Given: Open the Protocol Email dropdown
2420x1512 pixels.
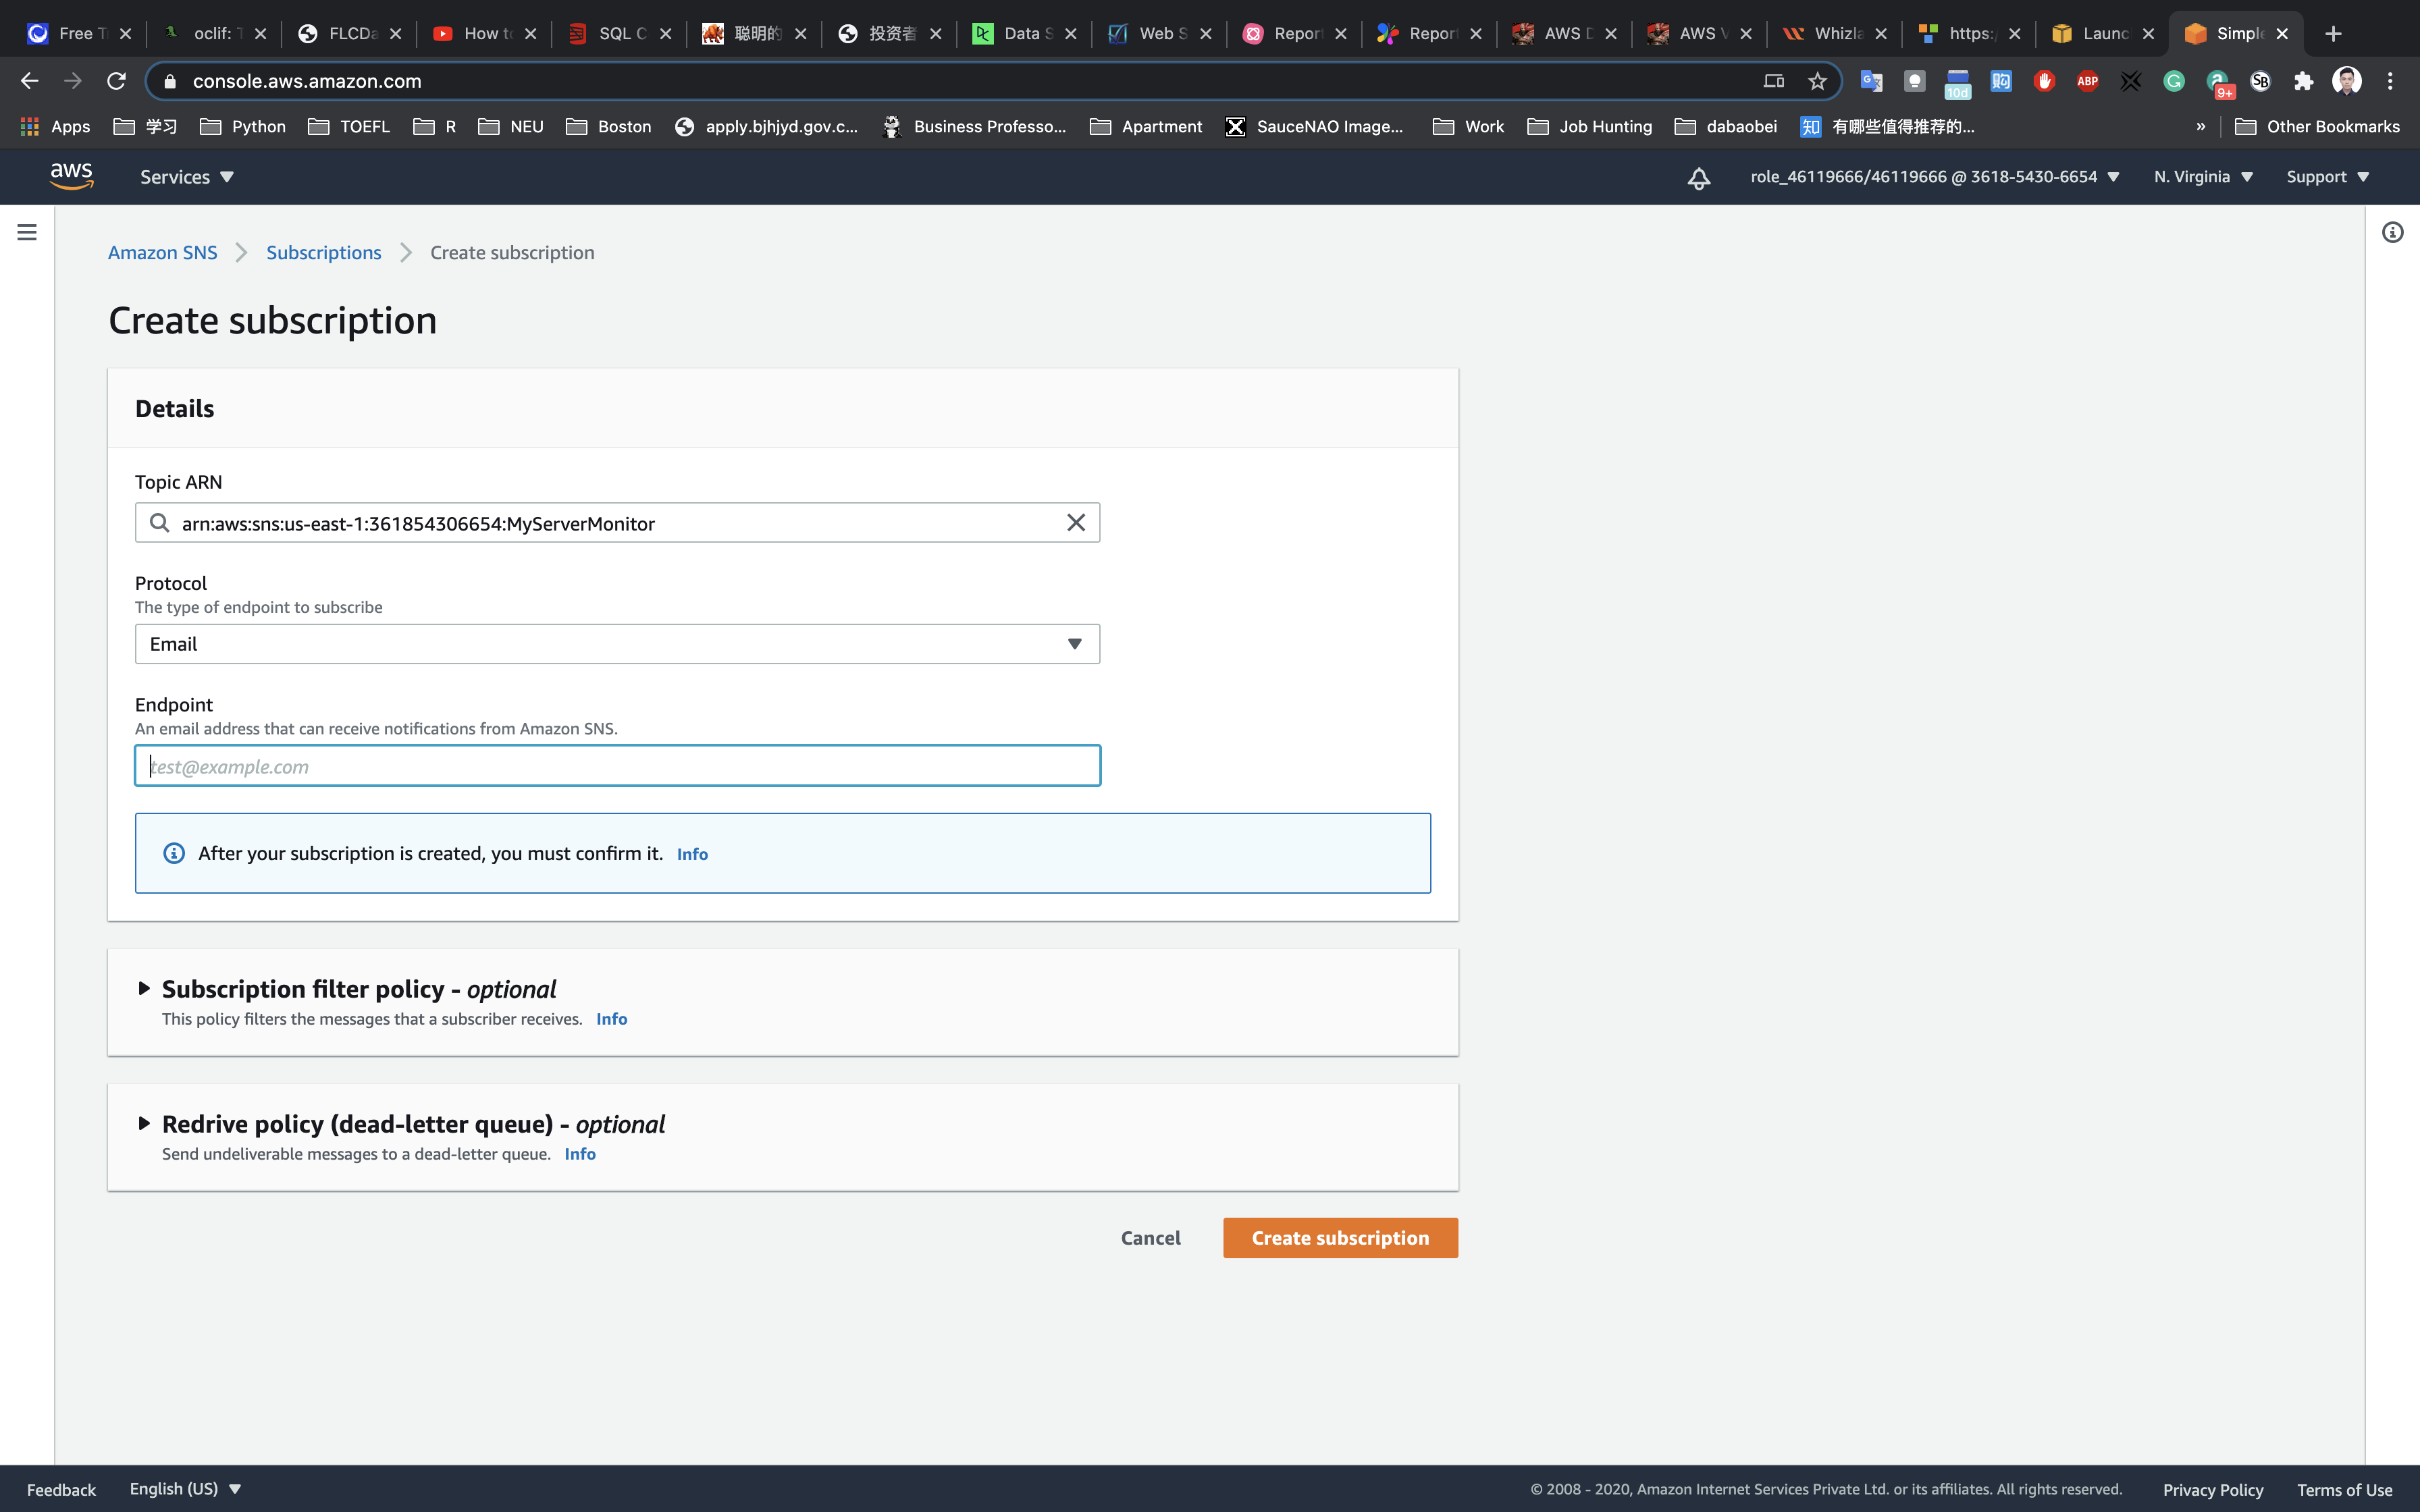Looking at the screenshot, I should point(617,644).
